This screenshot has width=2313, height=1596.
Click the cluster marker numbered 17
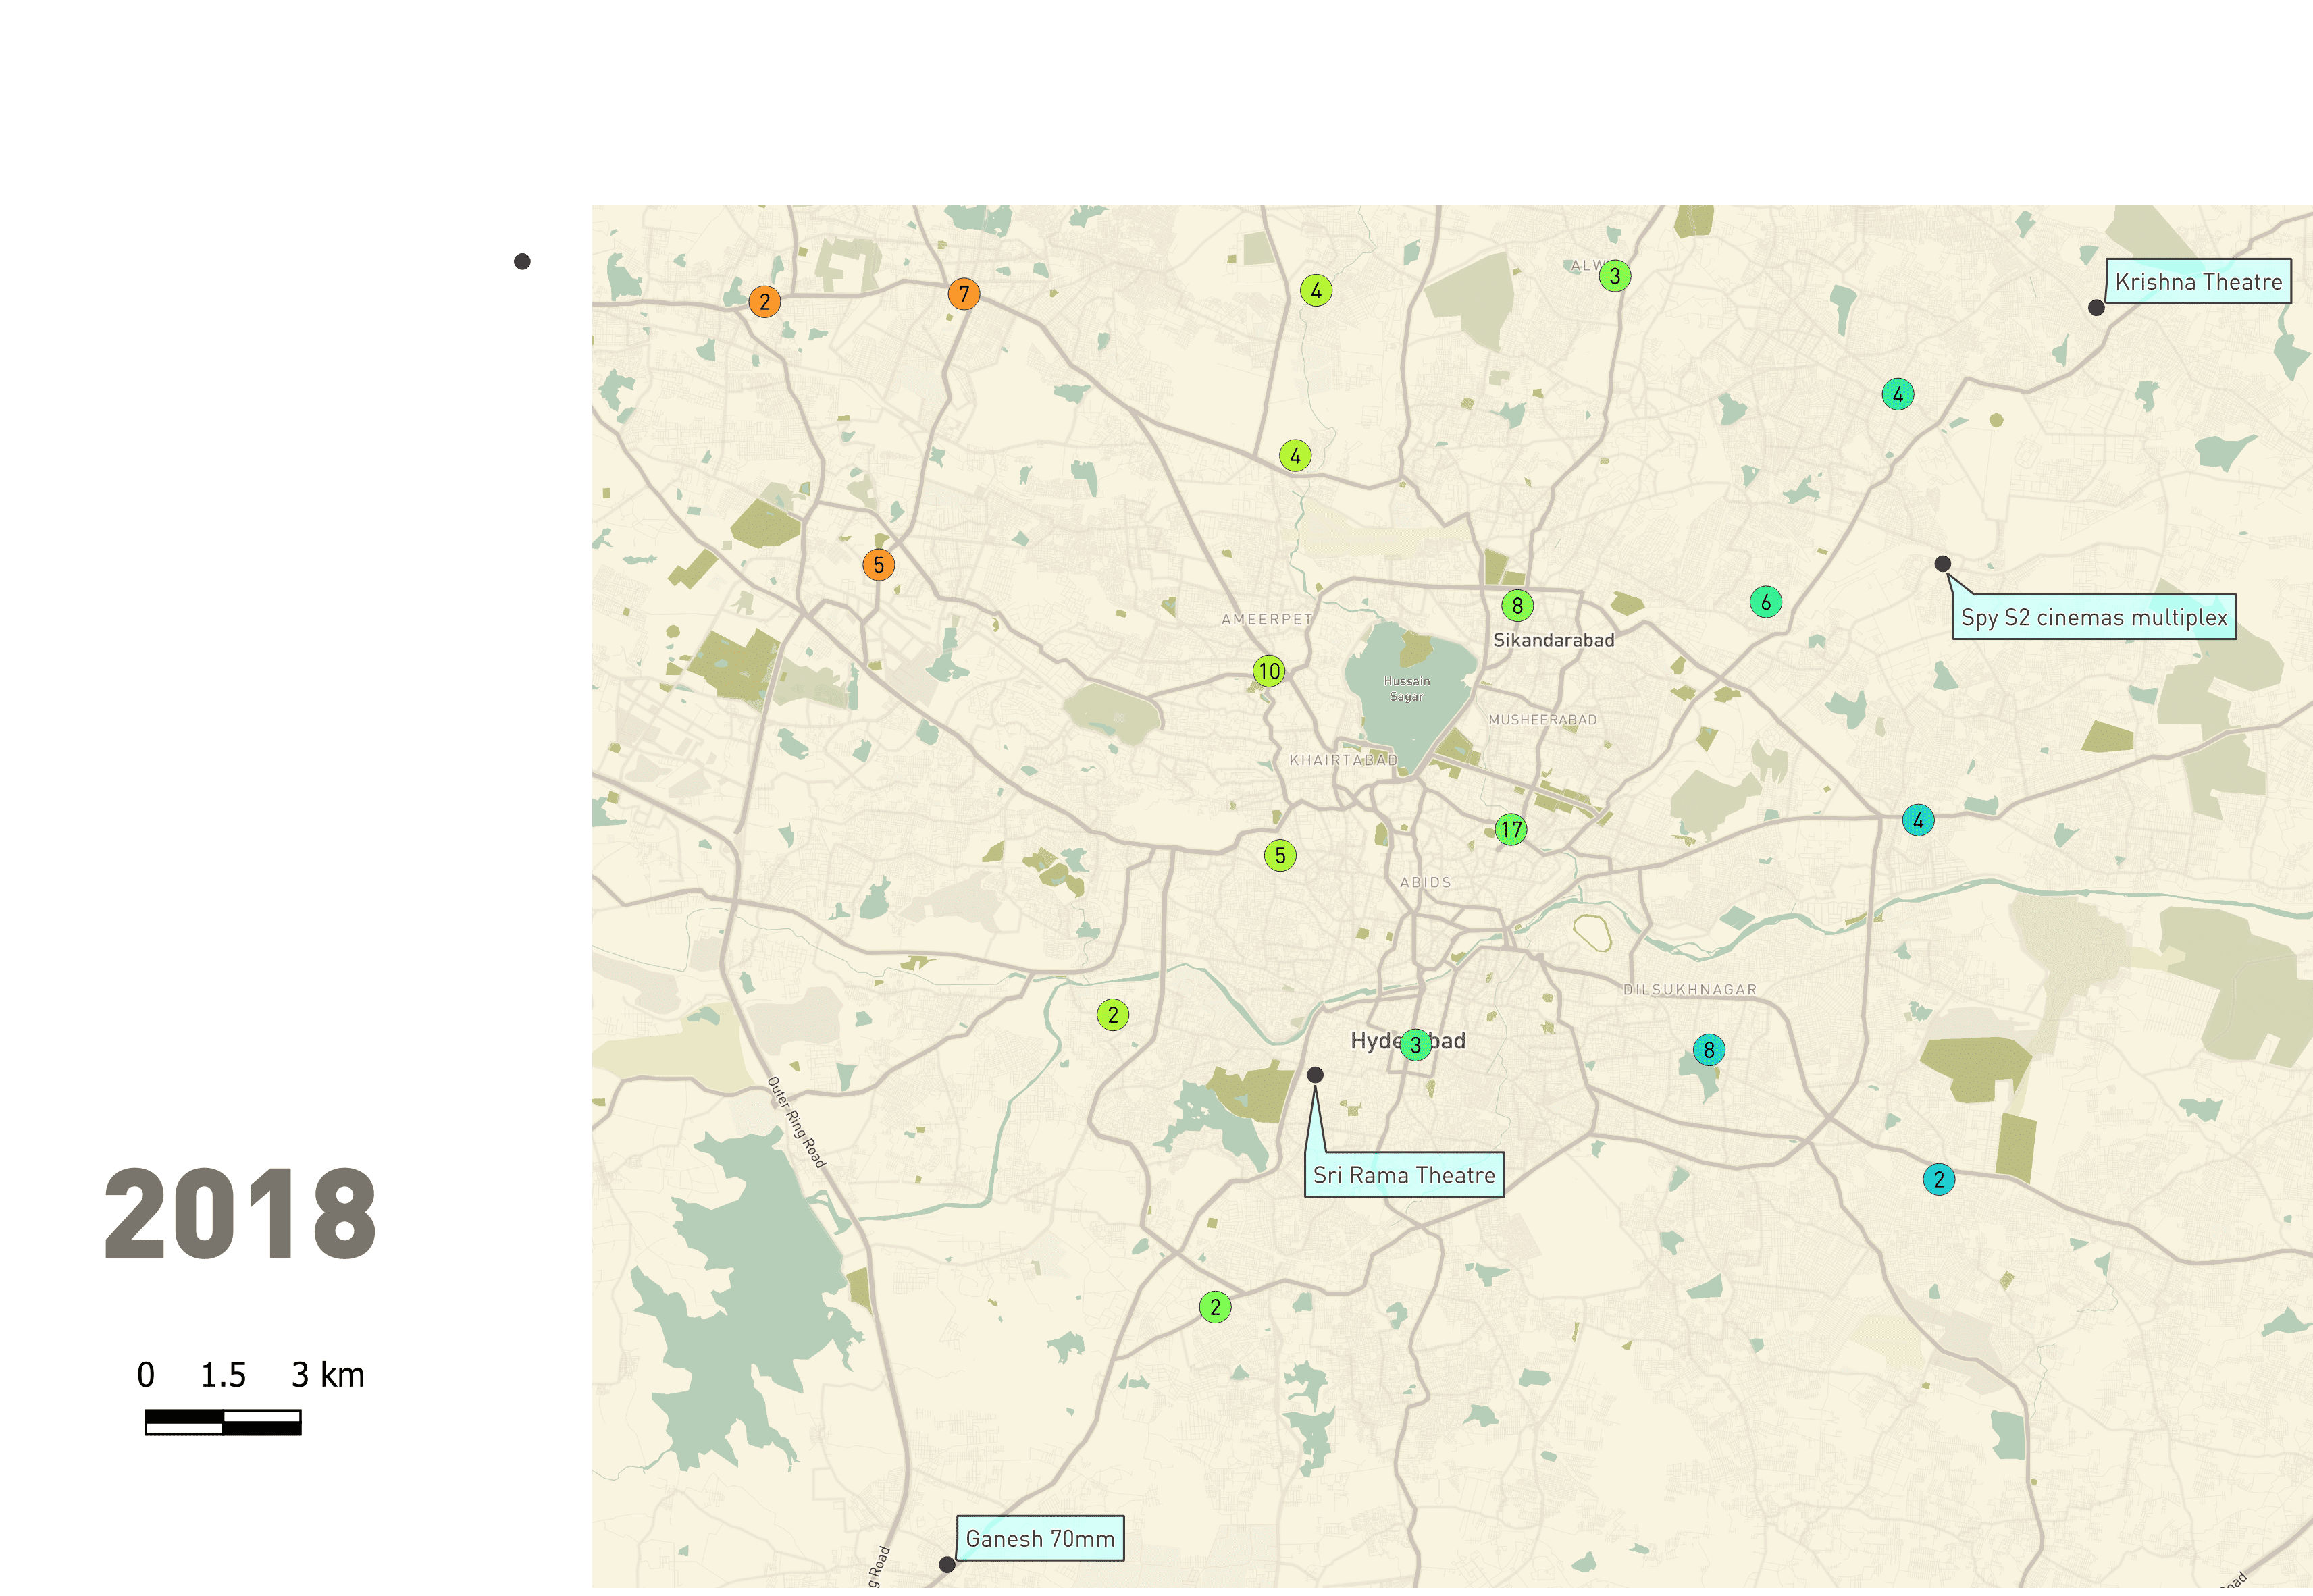[1510, 829]
